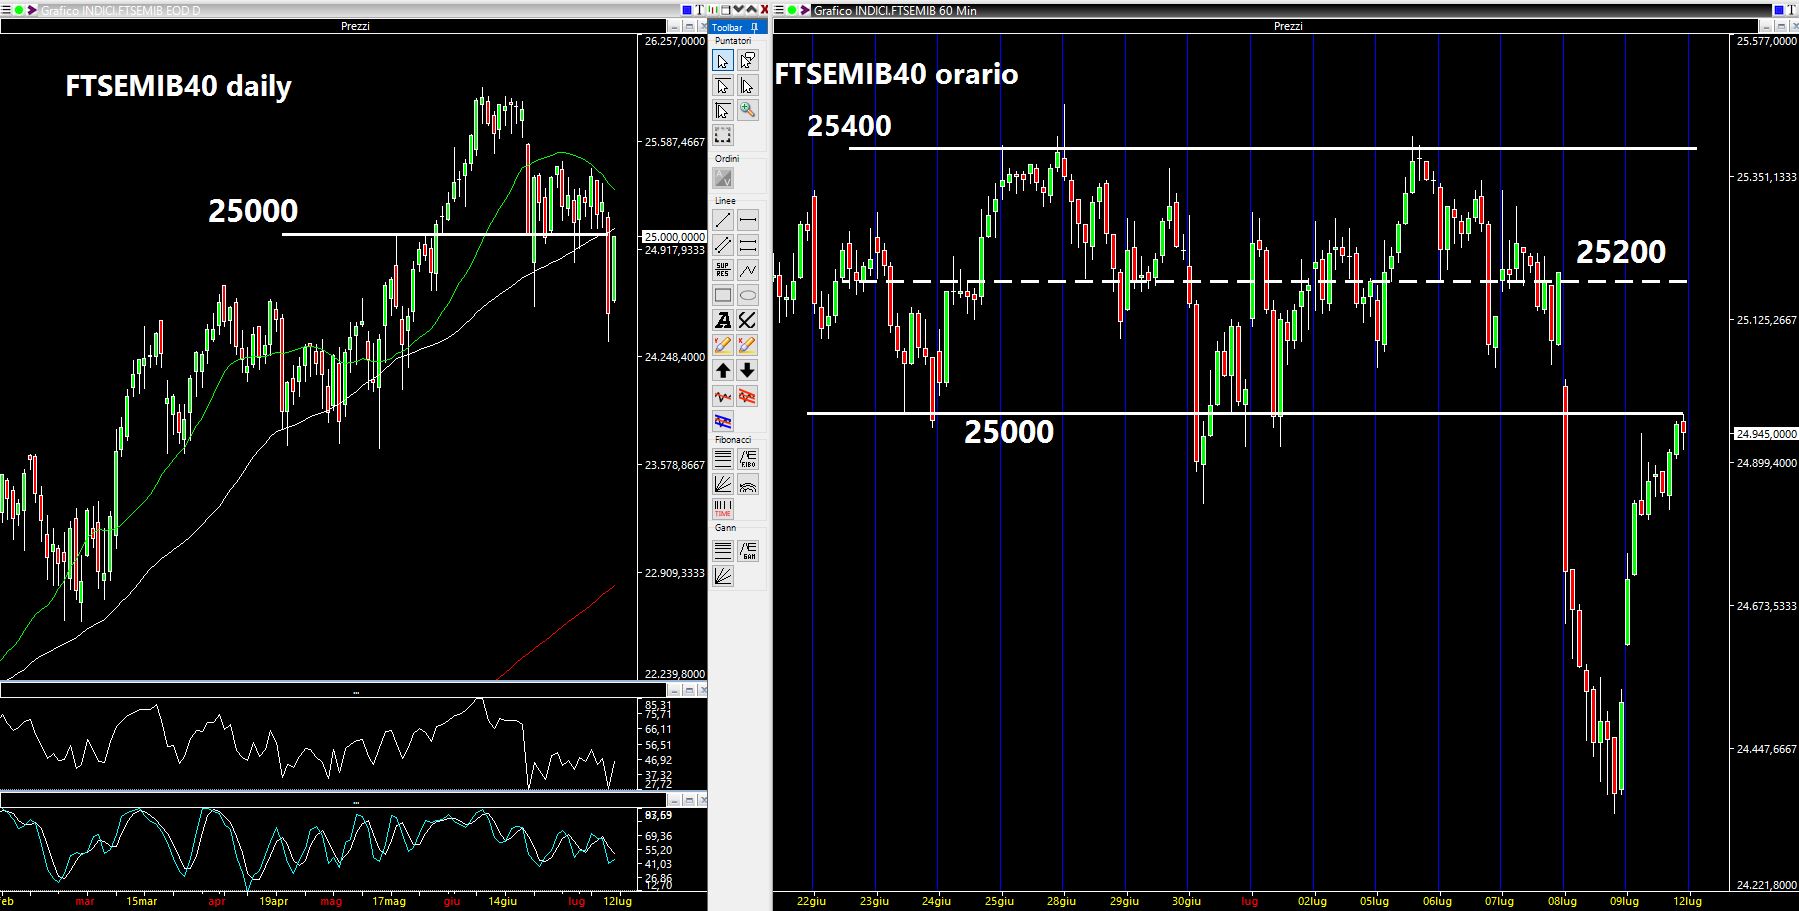
Task: Select the text annotation A tool
Action: 723,320
